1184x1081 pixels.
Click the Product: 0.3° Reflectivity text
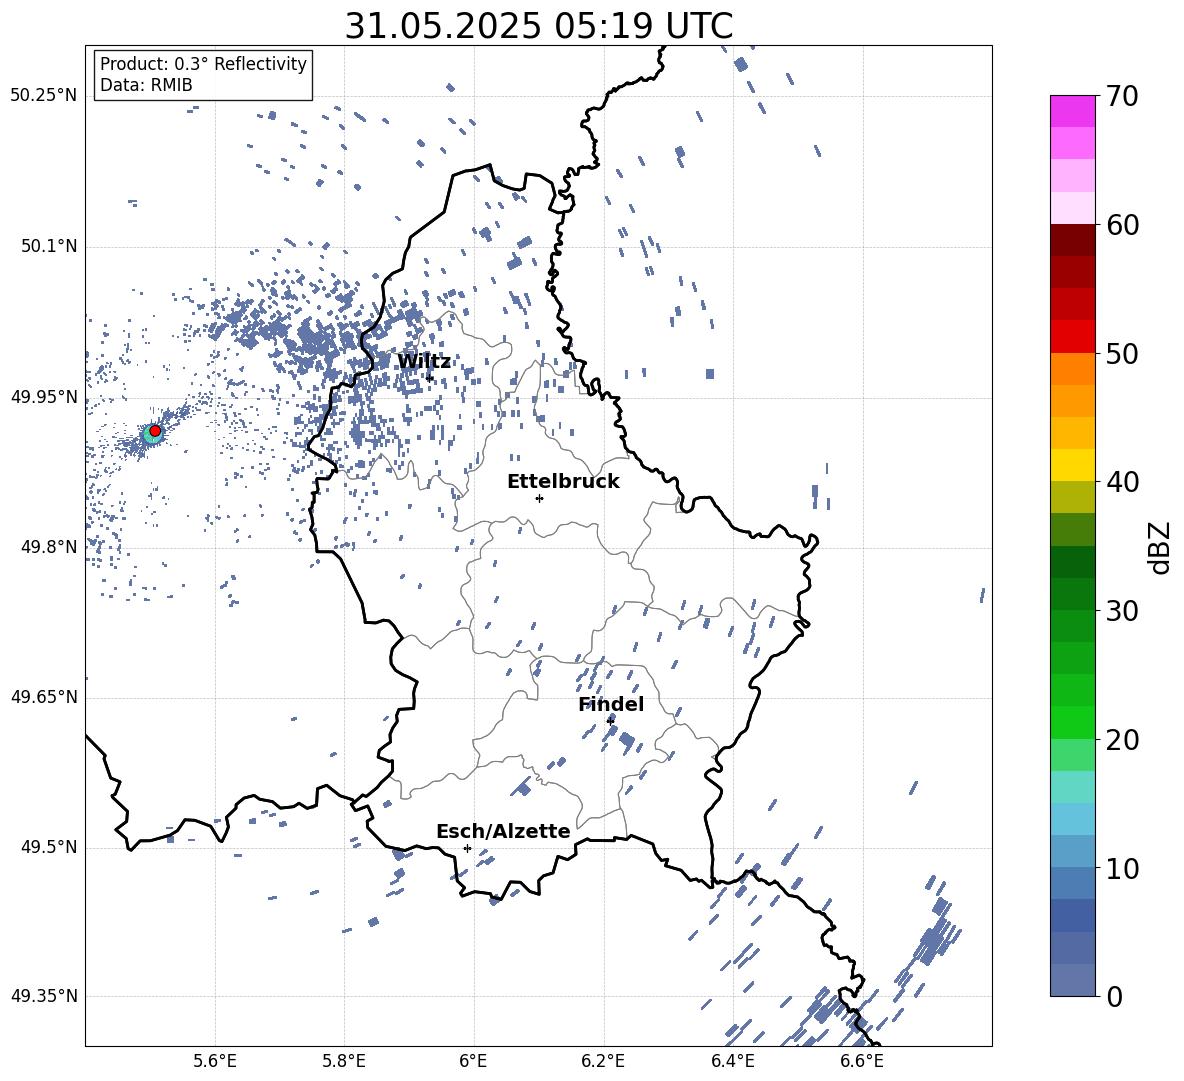pyautogui.click(x=203, y=64)
